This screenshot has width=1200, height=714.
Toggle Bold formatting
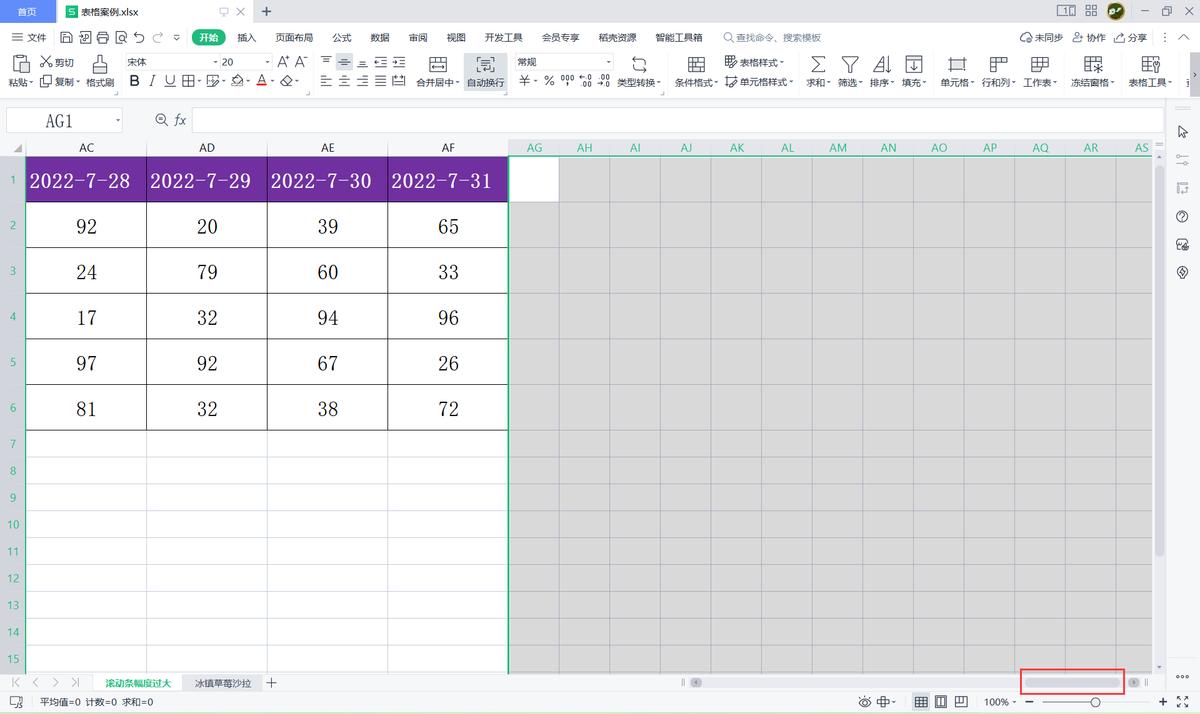(134, 81)
